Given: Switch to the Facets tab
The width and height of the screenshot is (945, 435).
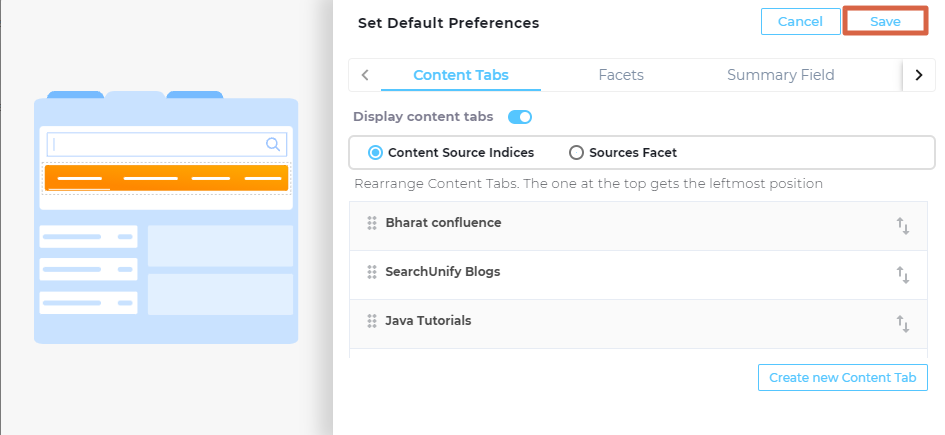Looking at the screenshot, I should [x=621, y=75].
